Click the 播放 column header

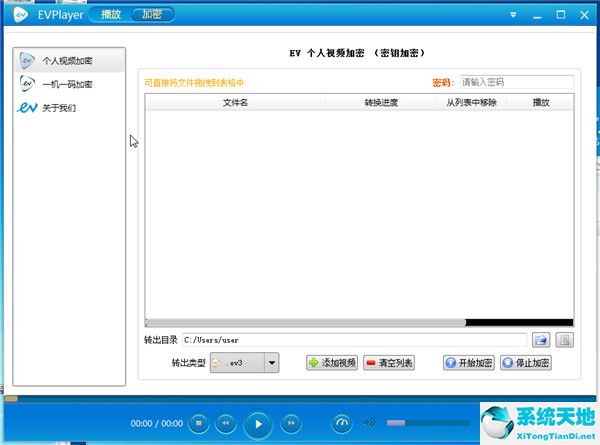point(540,103)
